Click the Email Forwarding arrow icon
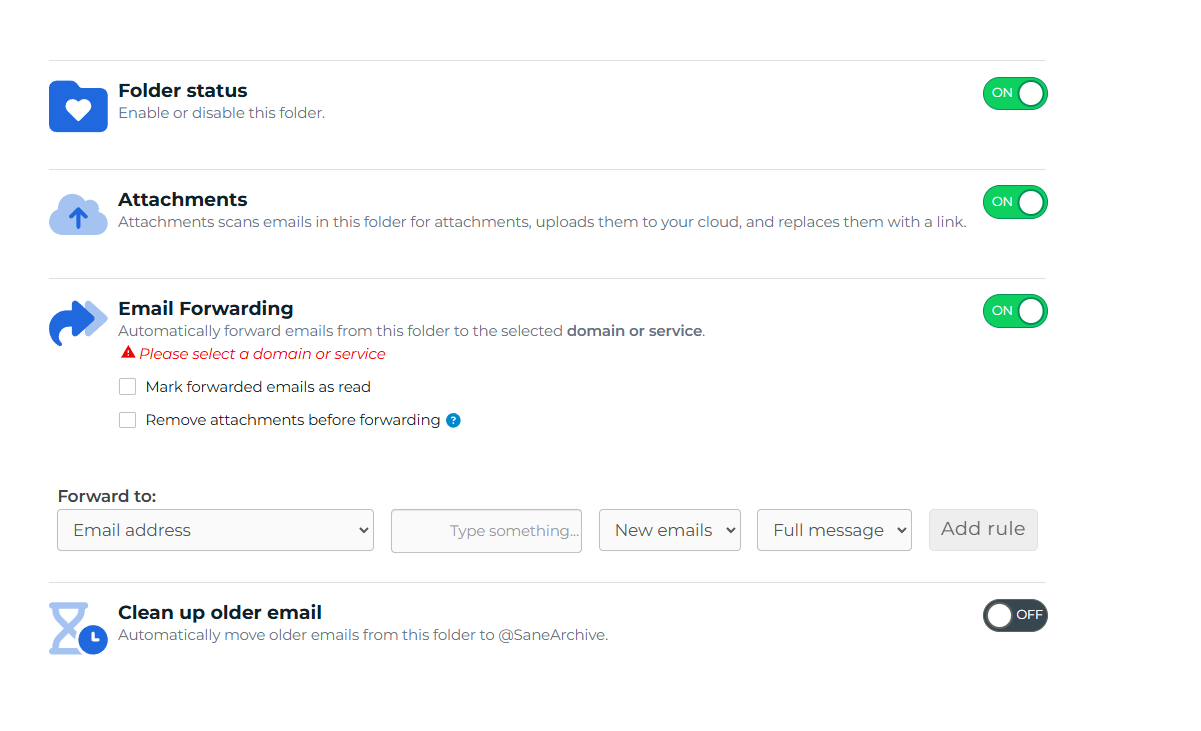1201x731 pixels. [78, 323]
